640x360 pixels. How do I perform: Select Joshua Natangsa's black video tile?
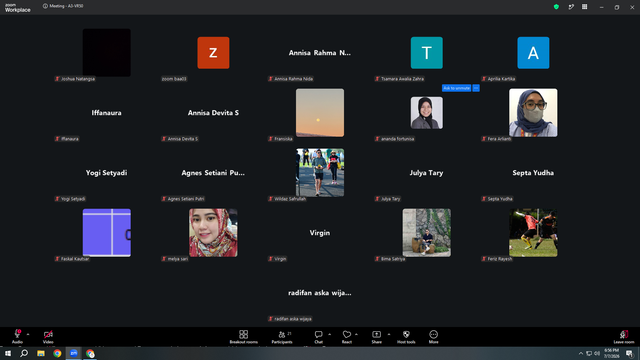point(107,53)
